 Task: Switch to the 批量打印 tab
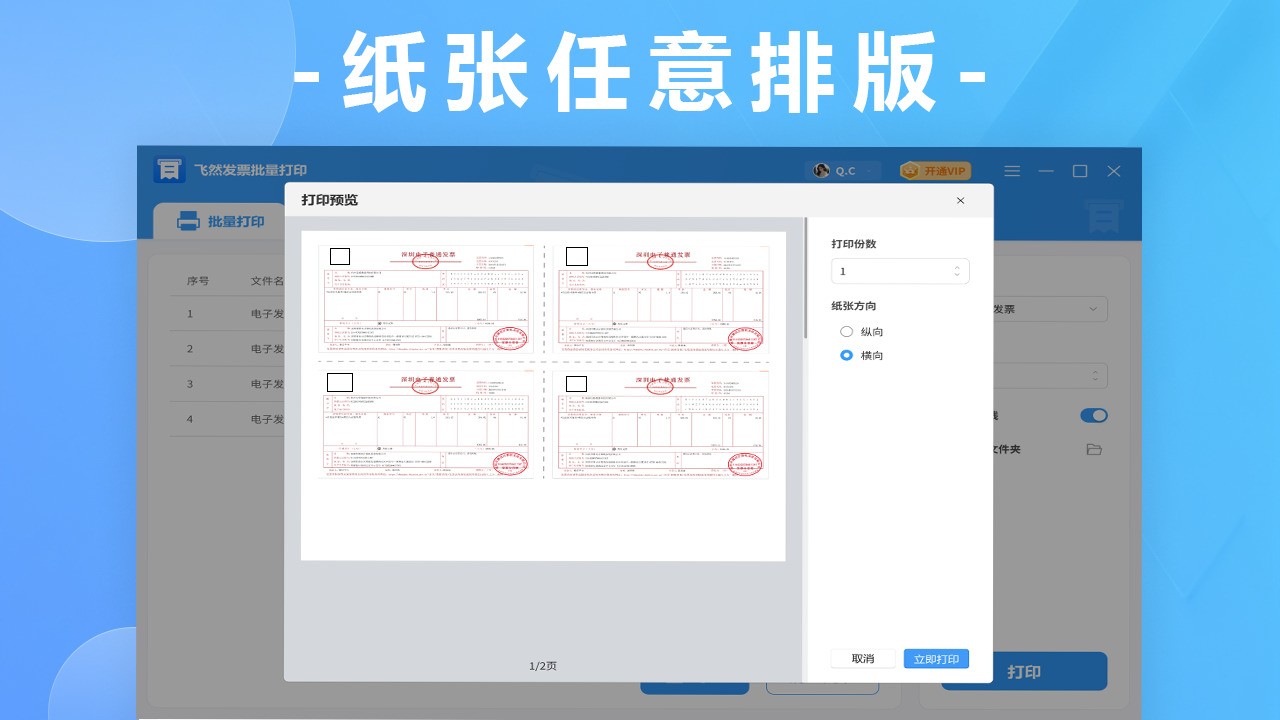pos(222,222)
